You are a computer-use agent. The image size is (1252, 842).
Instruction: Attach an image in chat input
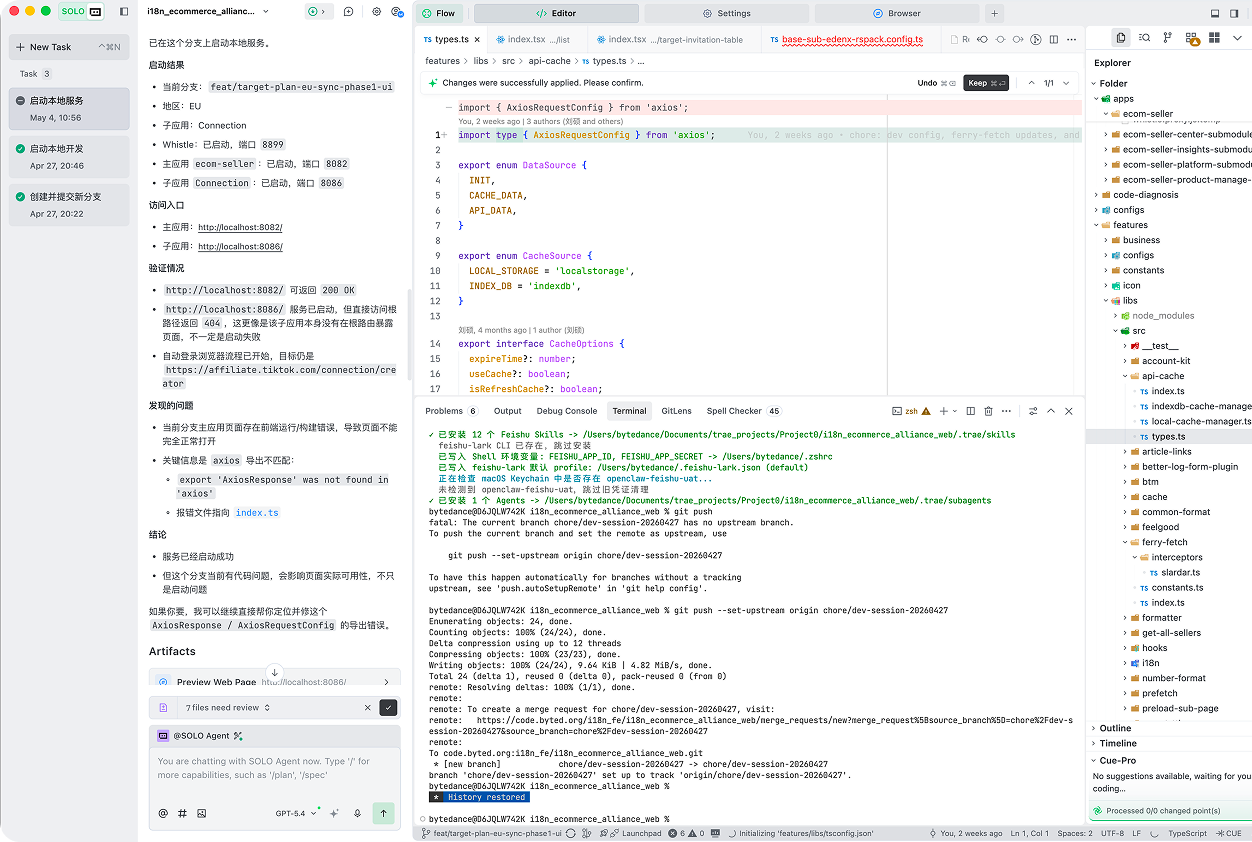(201, 814)
